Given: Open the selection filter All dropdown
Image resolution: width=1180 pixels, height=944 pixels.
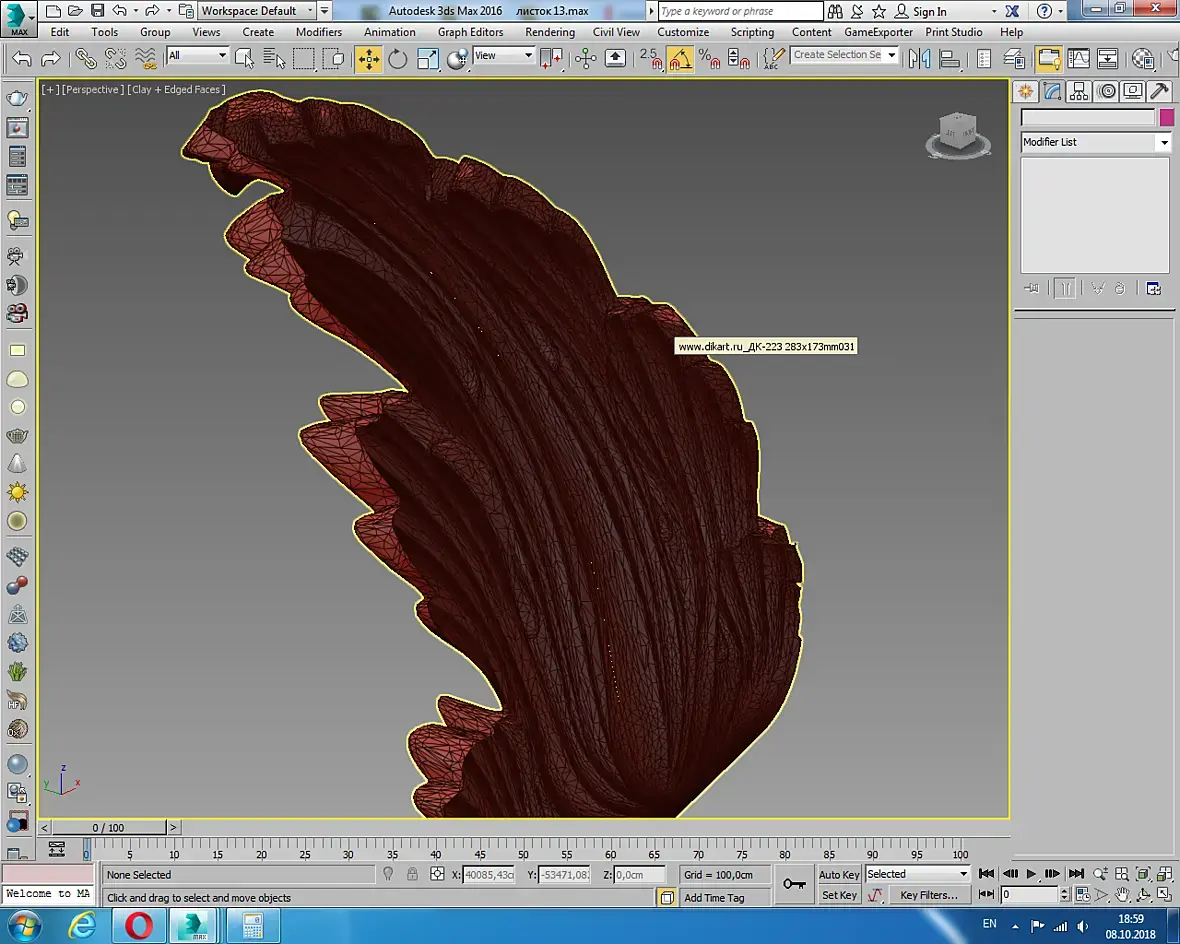Looking at the screenshot, I should (x=197, y=56).
